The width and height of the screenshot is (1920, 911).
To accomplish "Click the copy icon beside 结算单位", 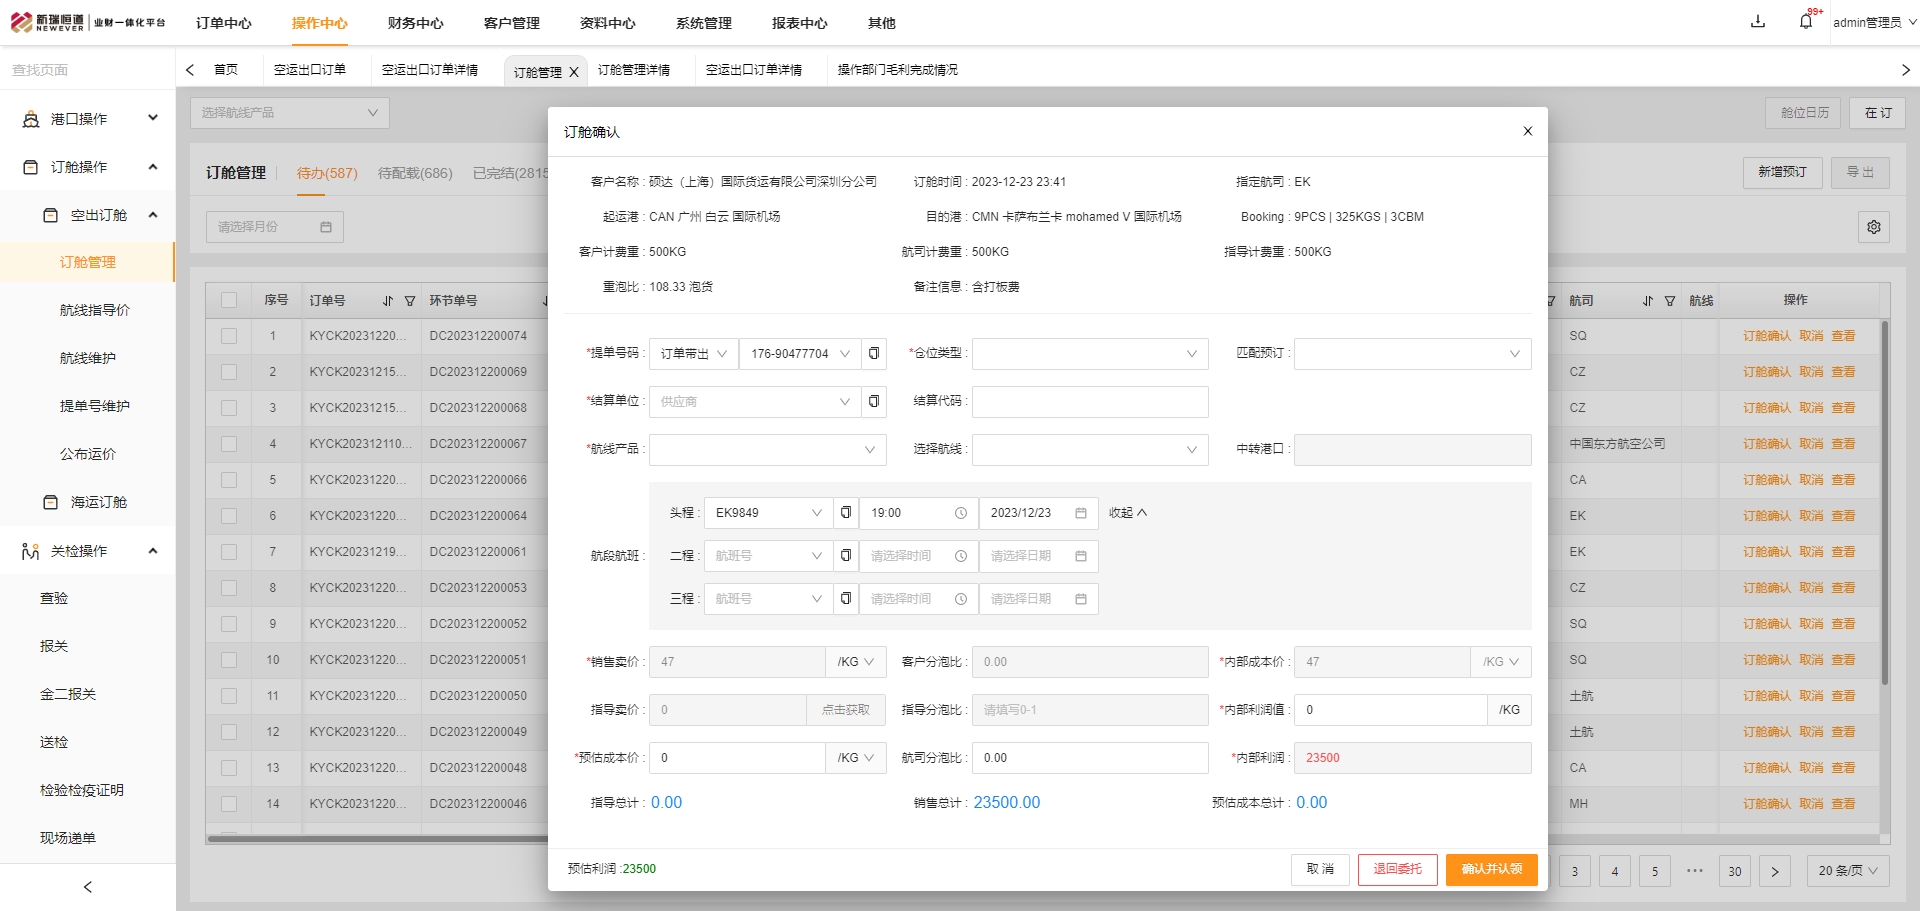I will click(874, 401).
